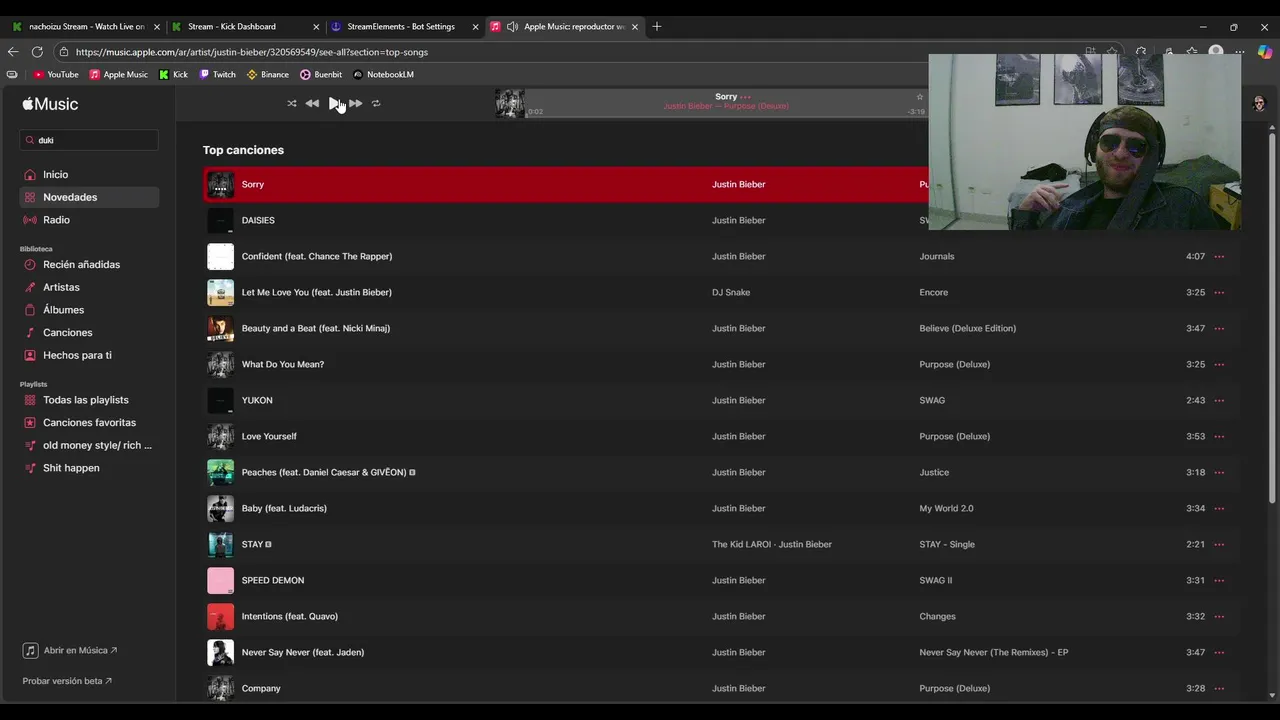Screen dimensions: 1280x720
Task: Open more options for STAY row
Action: pyautogui.click(x=1219, y=544)
